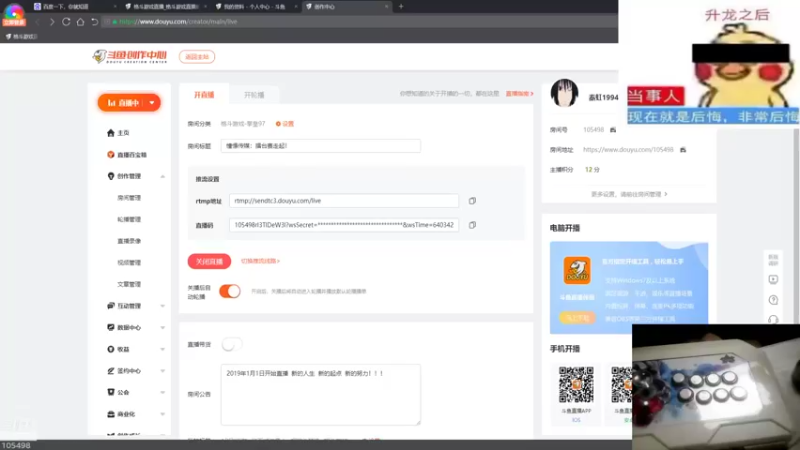The width and height of the screenshot is (800, 450).
Task: Click the rtmp address field
Action: click(344, 201)
